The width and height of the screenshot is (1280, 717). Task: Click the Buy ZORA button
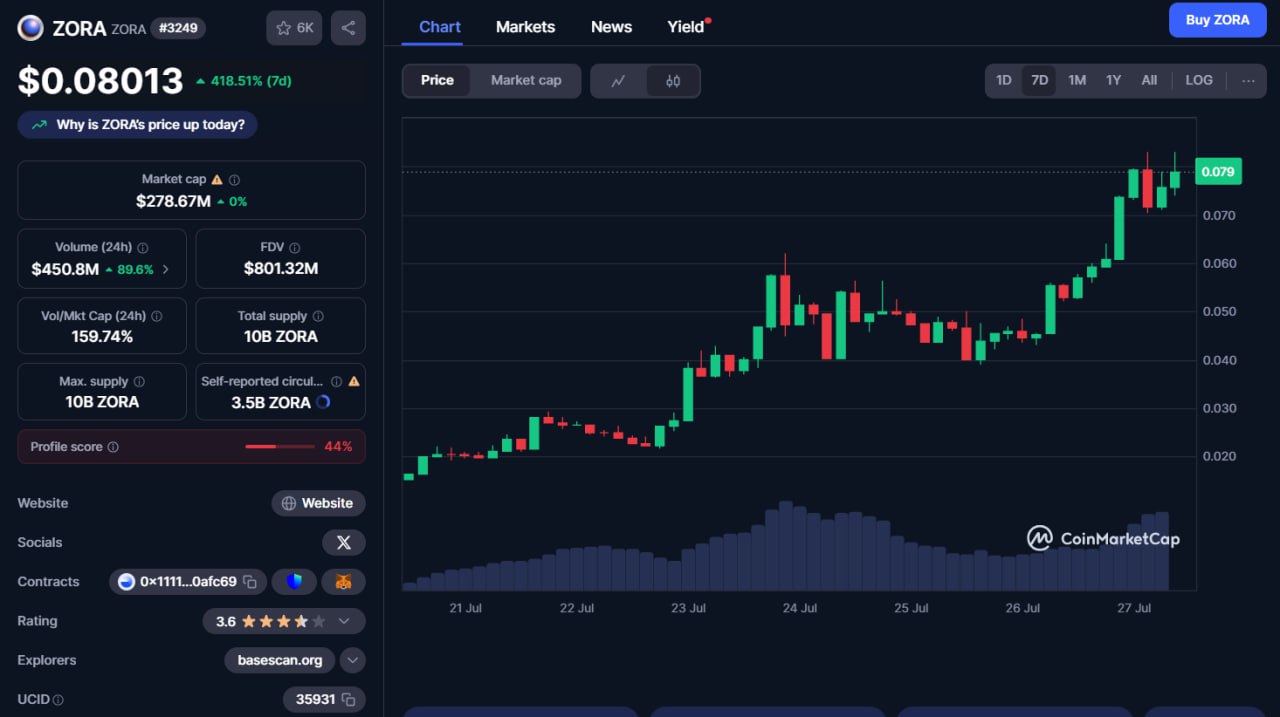[1217, 20]
